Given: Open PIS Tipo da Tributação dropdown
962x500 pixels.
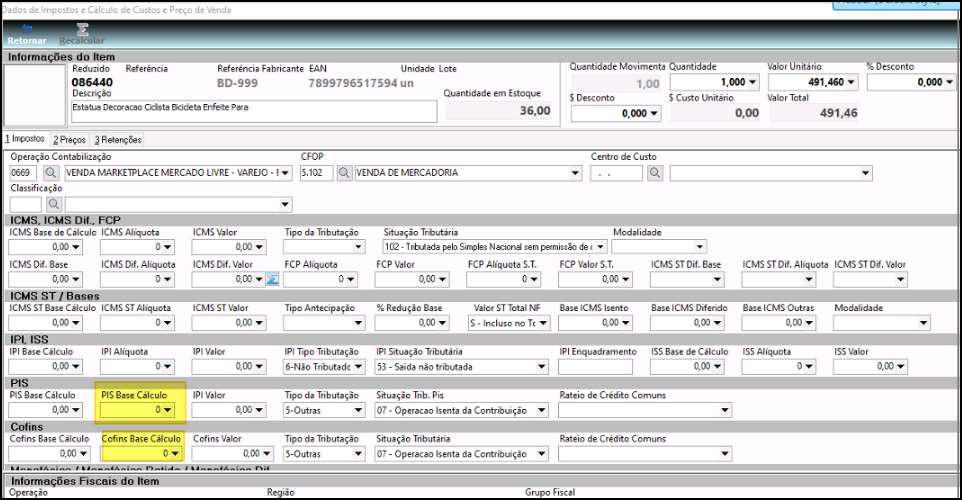Looking at the screenshot, I should pyautogui.click(x=358, y=410).
